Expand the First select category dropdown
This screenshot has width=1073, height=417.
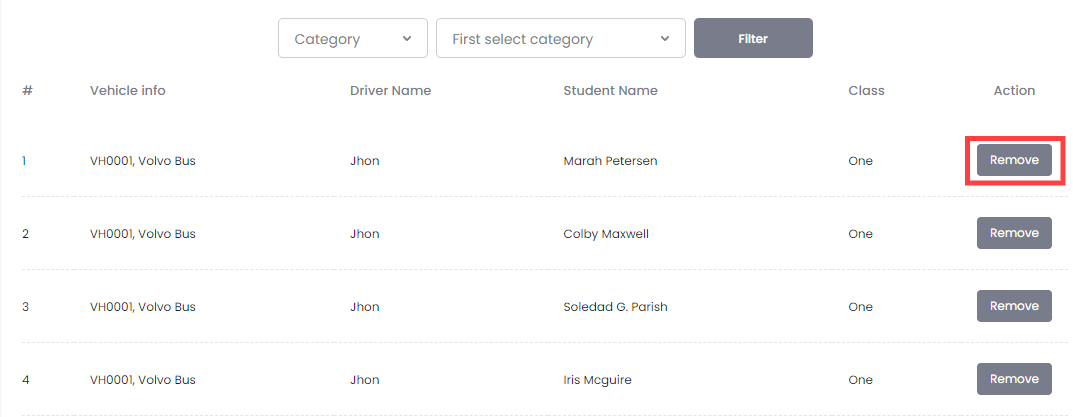(560, 39)
